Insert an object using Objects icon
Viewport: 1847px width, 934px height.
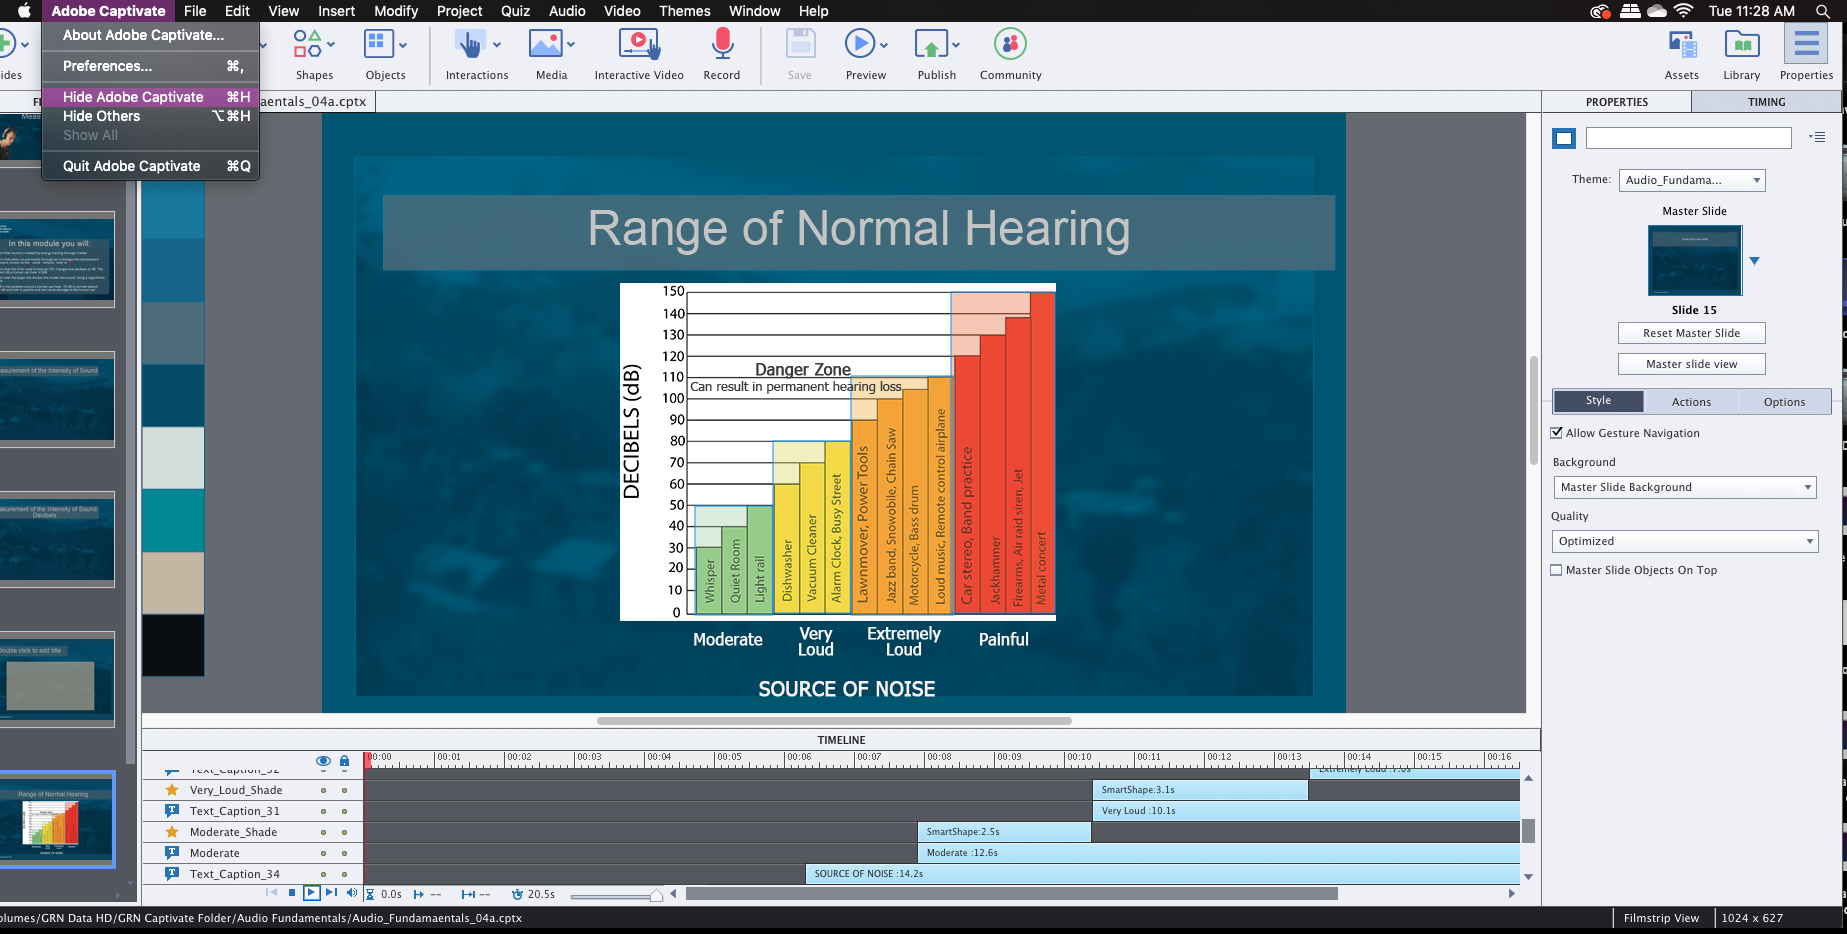(x=379, y=45)
